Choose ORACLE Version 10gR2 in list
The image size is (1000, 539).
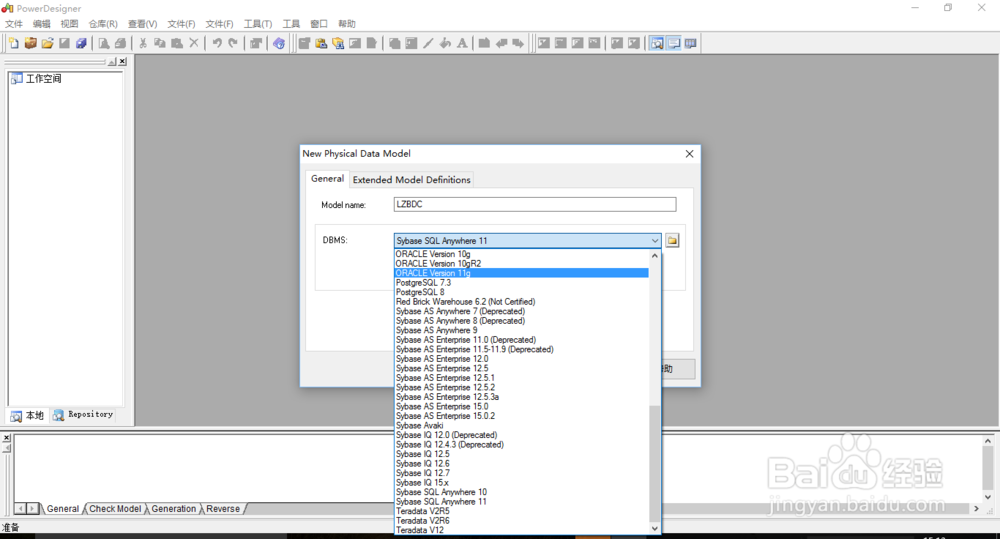click(x=521, y=263)
